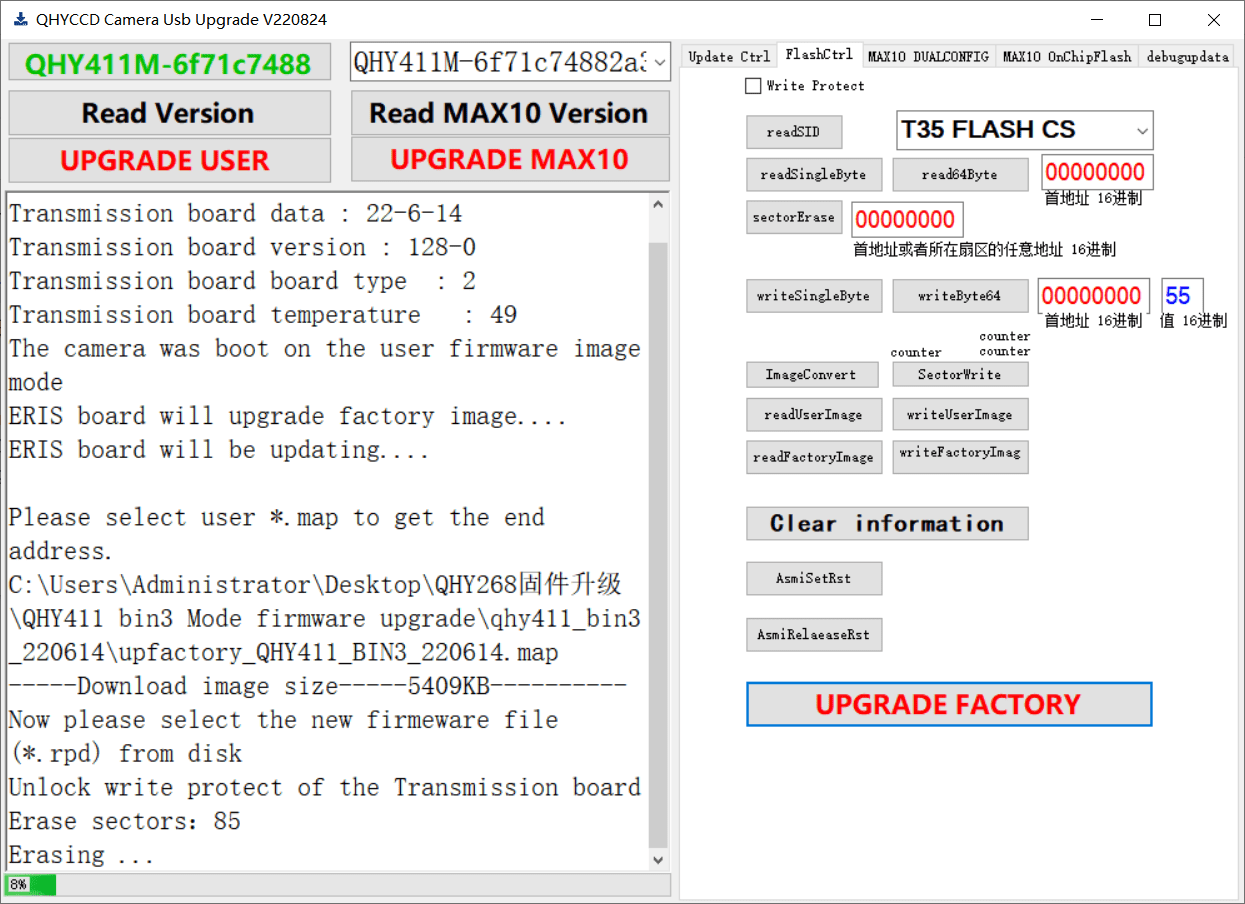Screen dimensions: 1245x904
Task: Click the 'Erasing ...' log line
Action: 82,855
